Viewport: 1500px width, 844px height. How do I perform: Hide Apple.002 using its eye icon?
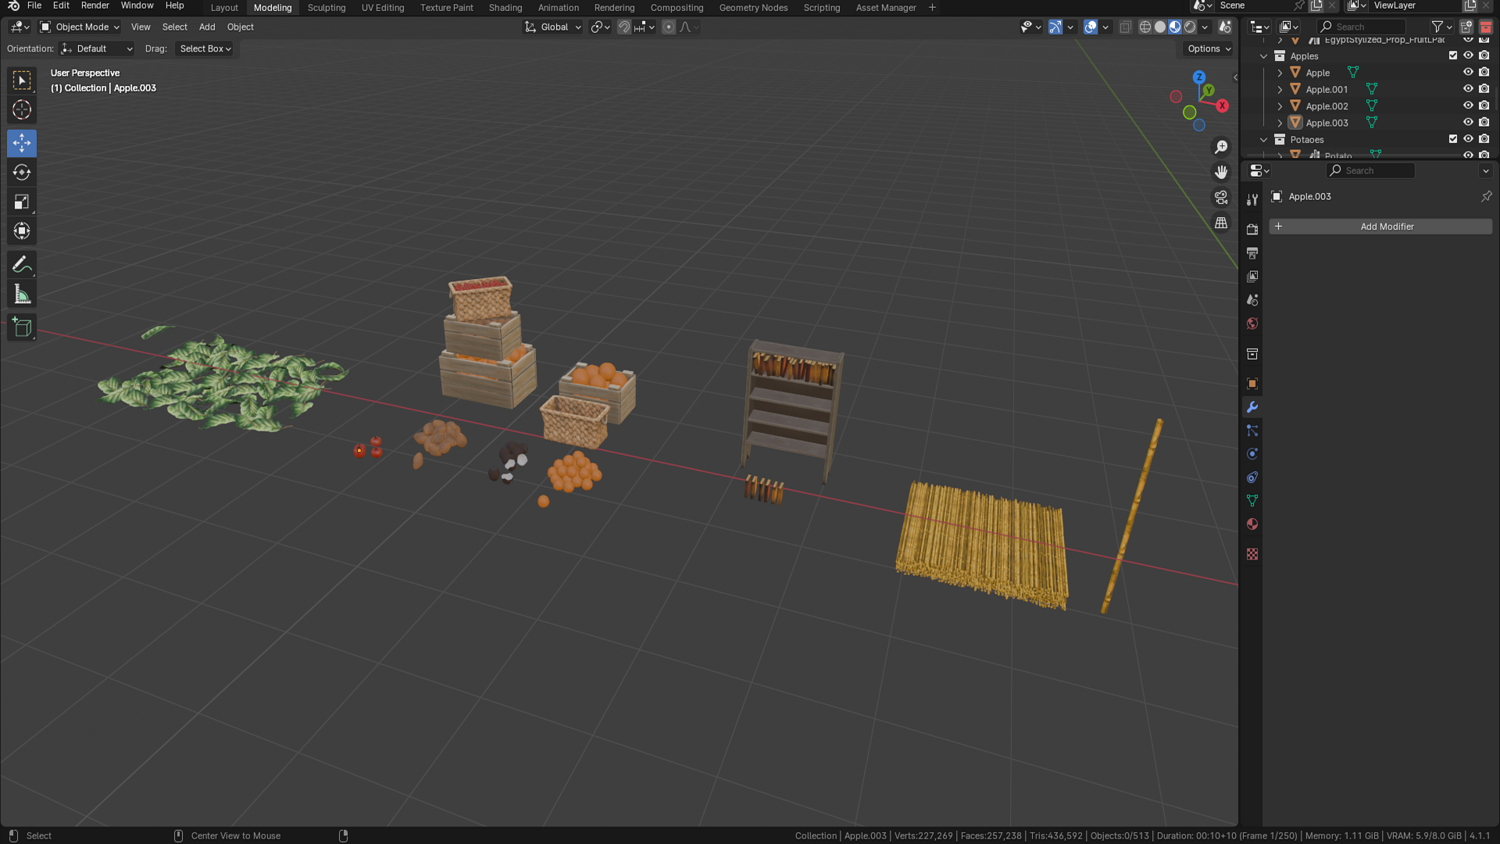(x=1468, y=106)
